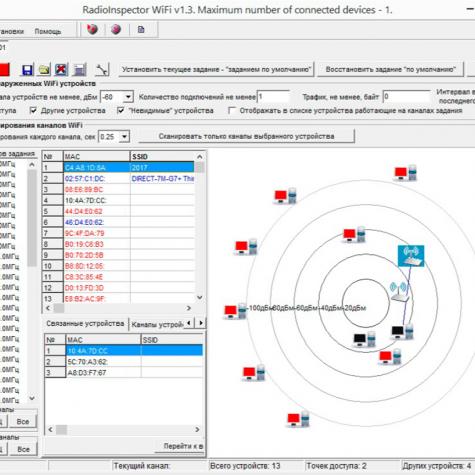Select the red computer at the radar's bottom edge
The width and height of the screenshot is (475, 475).
click(298, 419)
